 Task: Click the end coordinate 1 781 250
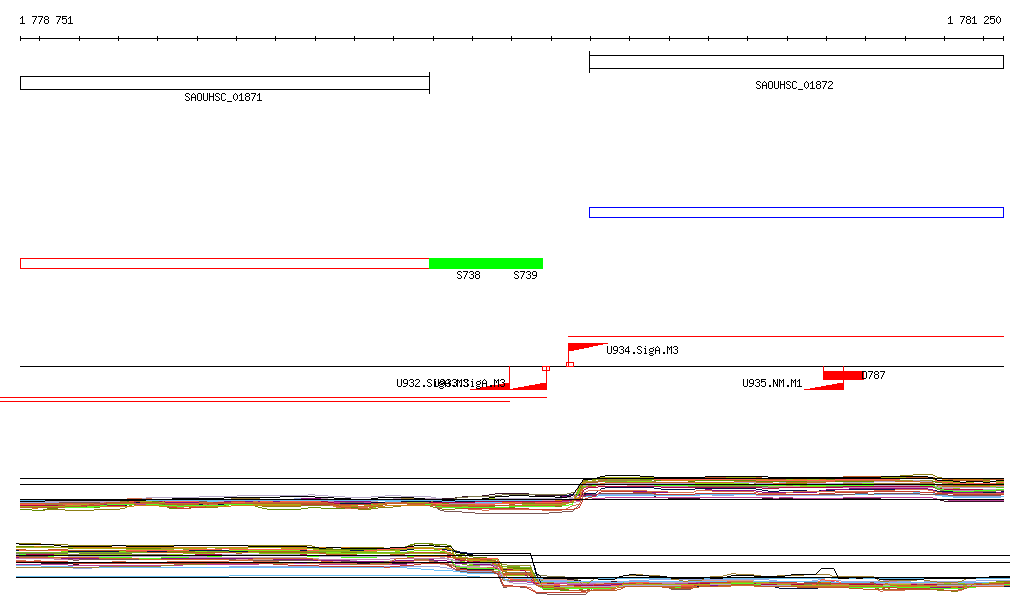[974, 20]
